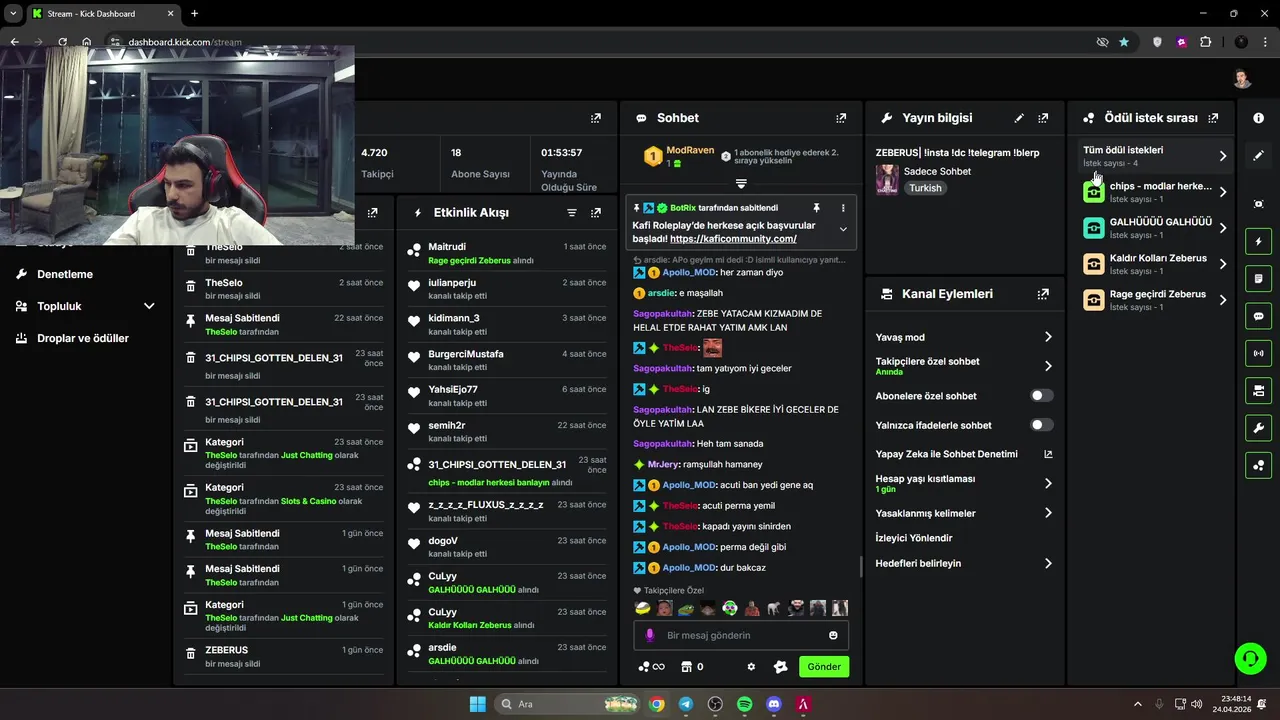Image resolution: width=1280 pixels, height=720 pixels.
Task: Open Rage geçirdi Zeberus reward requests
Action: click(x=1154, y=300)
